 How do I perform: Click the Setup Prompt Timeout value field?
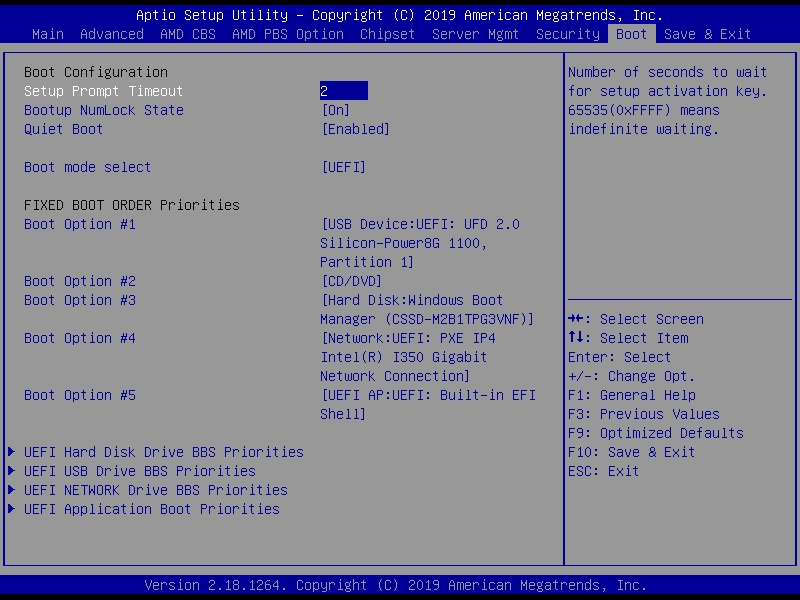click(x=343, y=91)
